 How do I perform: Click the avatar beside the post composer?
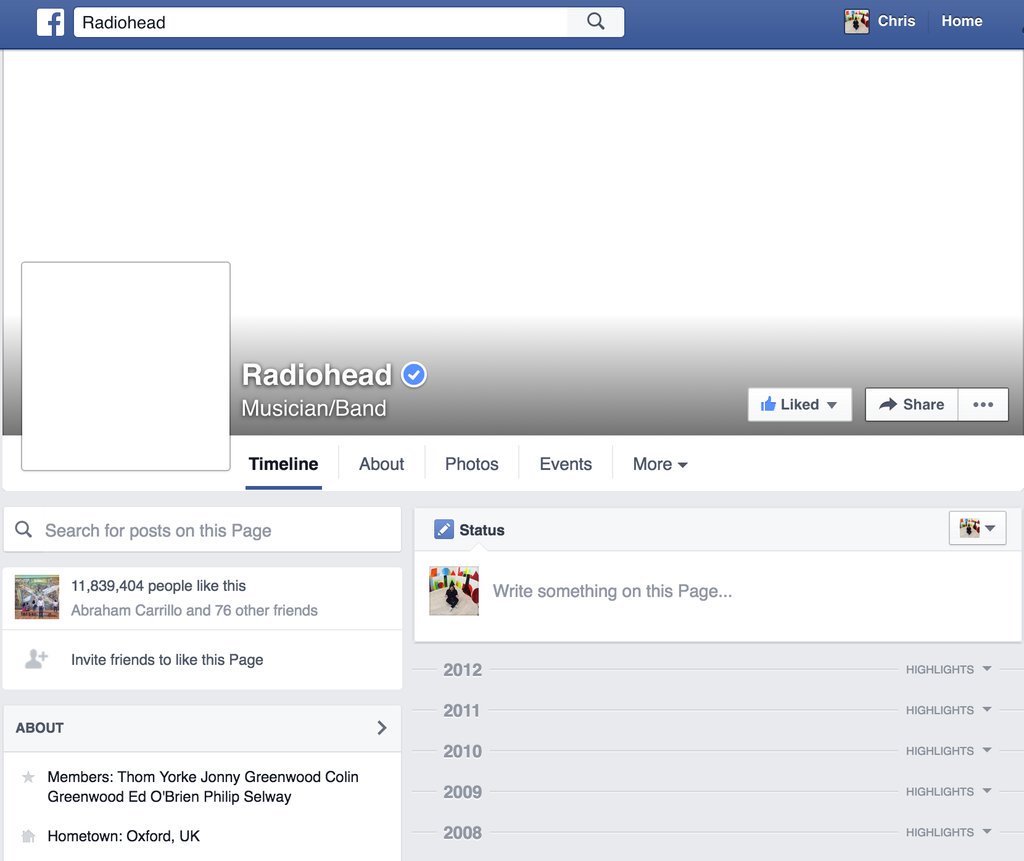[x=454, y=591]
